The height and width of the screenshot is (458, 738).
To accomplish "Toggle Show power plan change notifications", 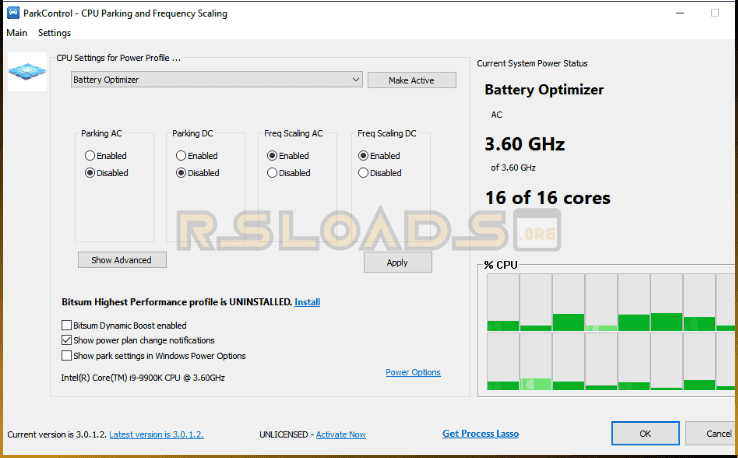I will [x=67, y=340].
